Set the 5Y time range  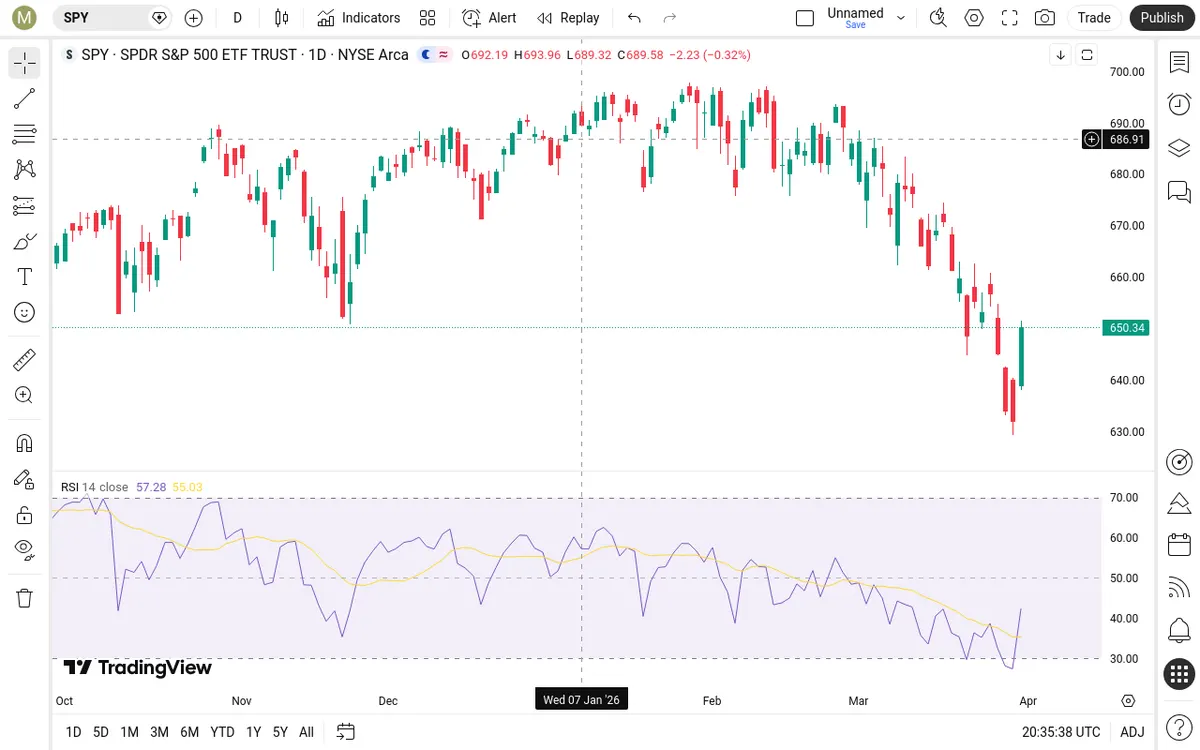280,732
